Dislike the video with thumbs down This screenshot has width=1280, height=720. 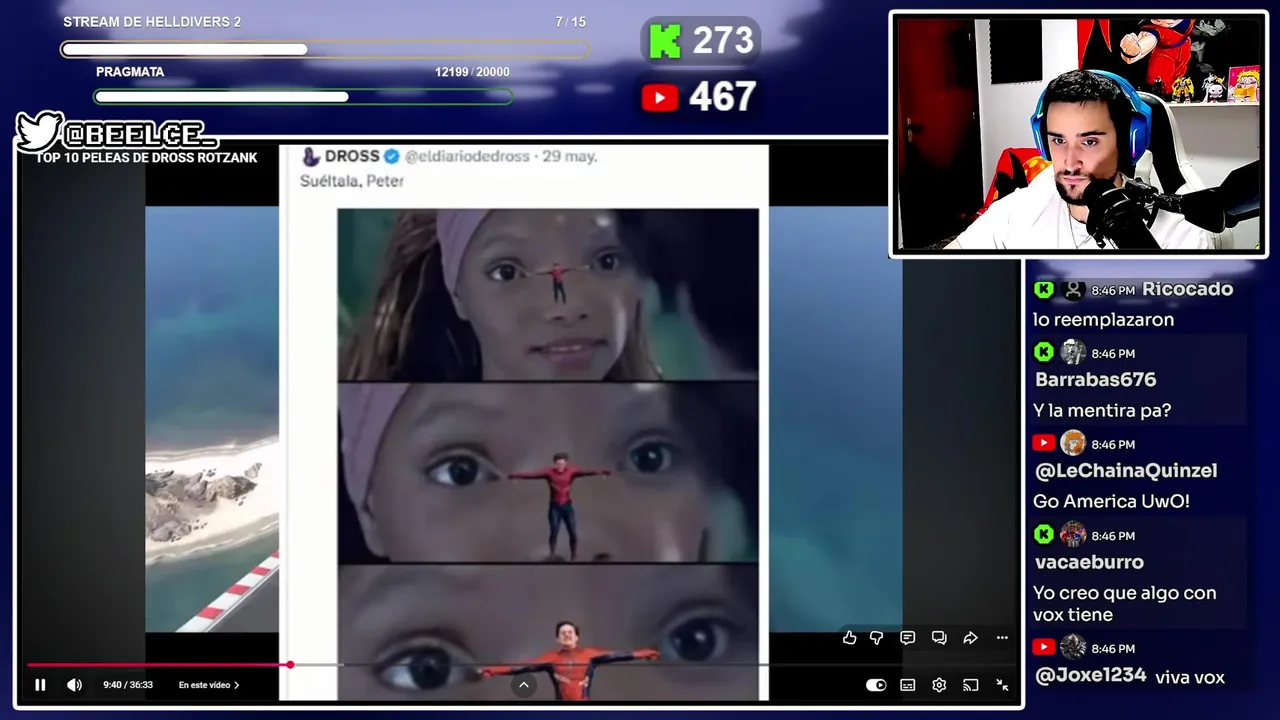point(877,638)
